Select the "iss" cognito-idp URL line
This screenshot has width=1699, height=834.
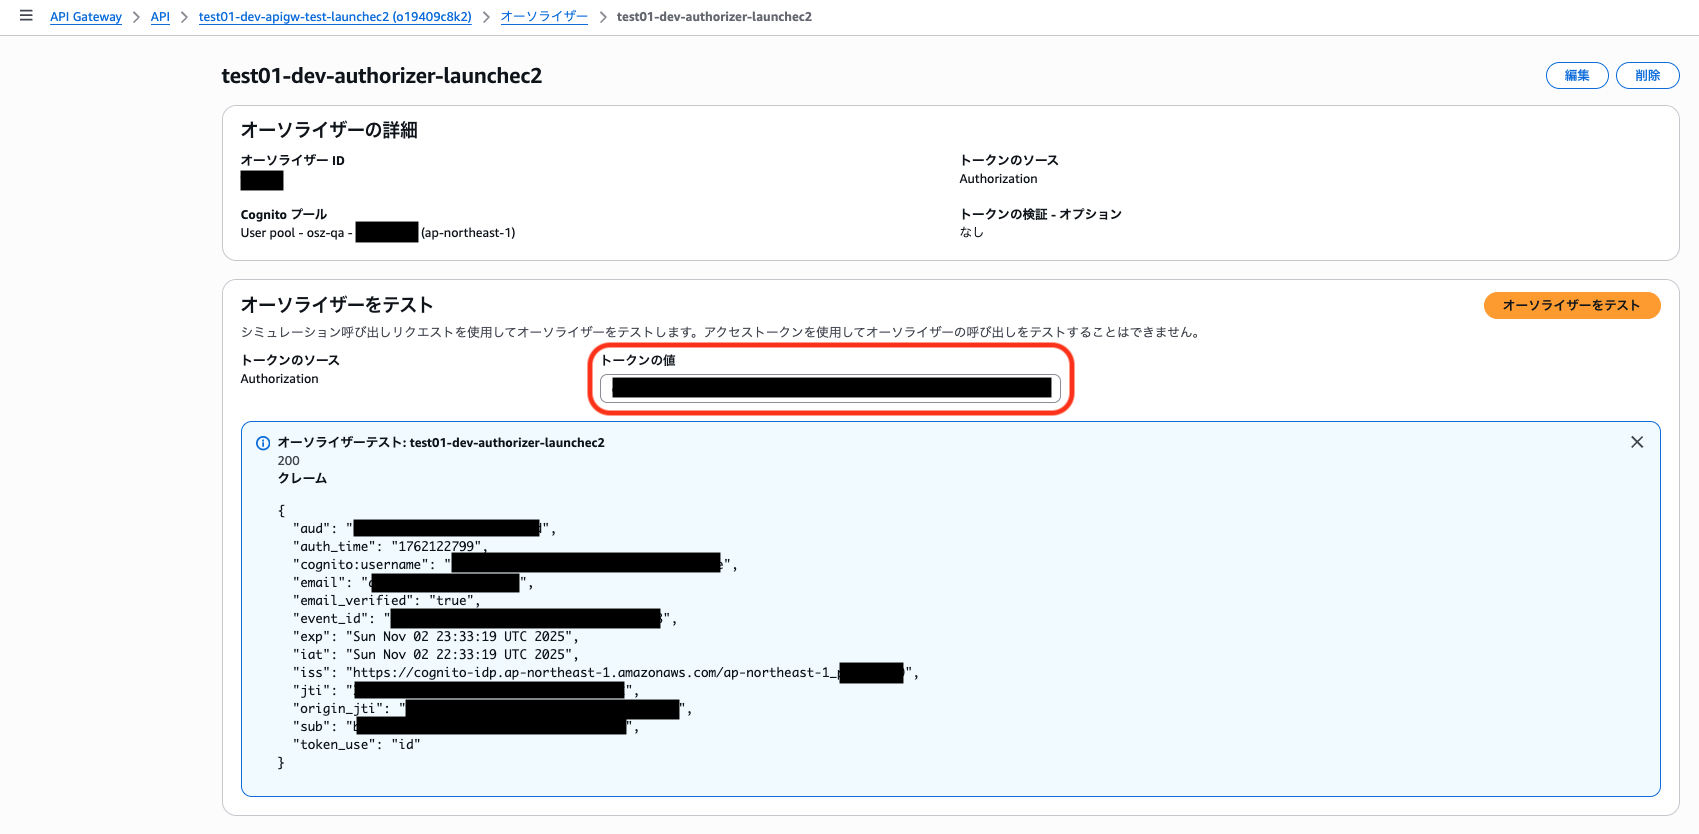tap(606, 673)
